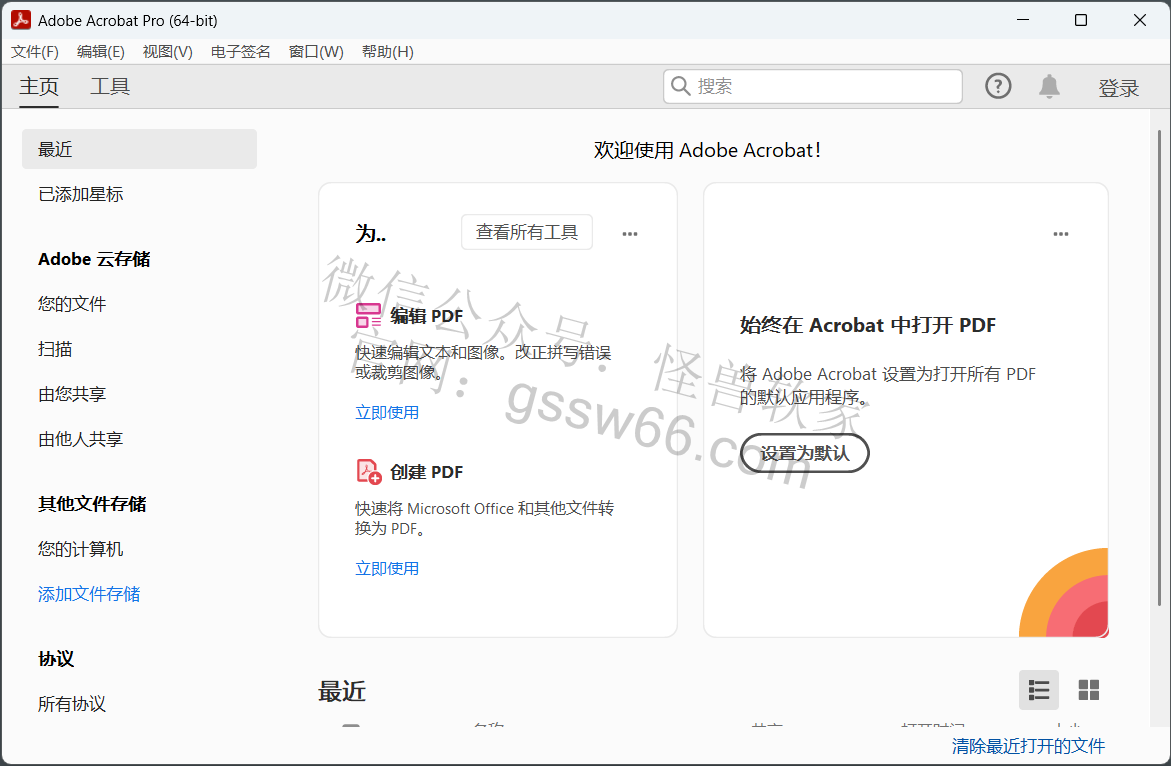The height and width of the screenshot is (766, 1171).
Task: Click the Create PDF tool icon
Action: (x=368, y=471)
